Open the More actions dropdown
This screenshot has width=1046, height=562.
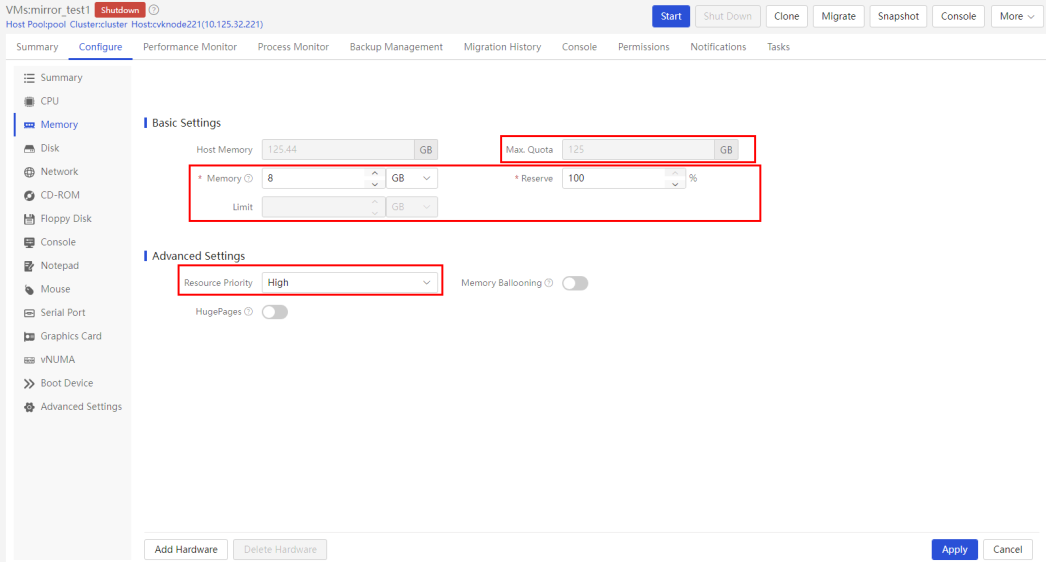[1017, 16]
